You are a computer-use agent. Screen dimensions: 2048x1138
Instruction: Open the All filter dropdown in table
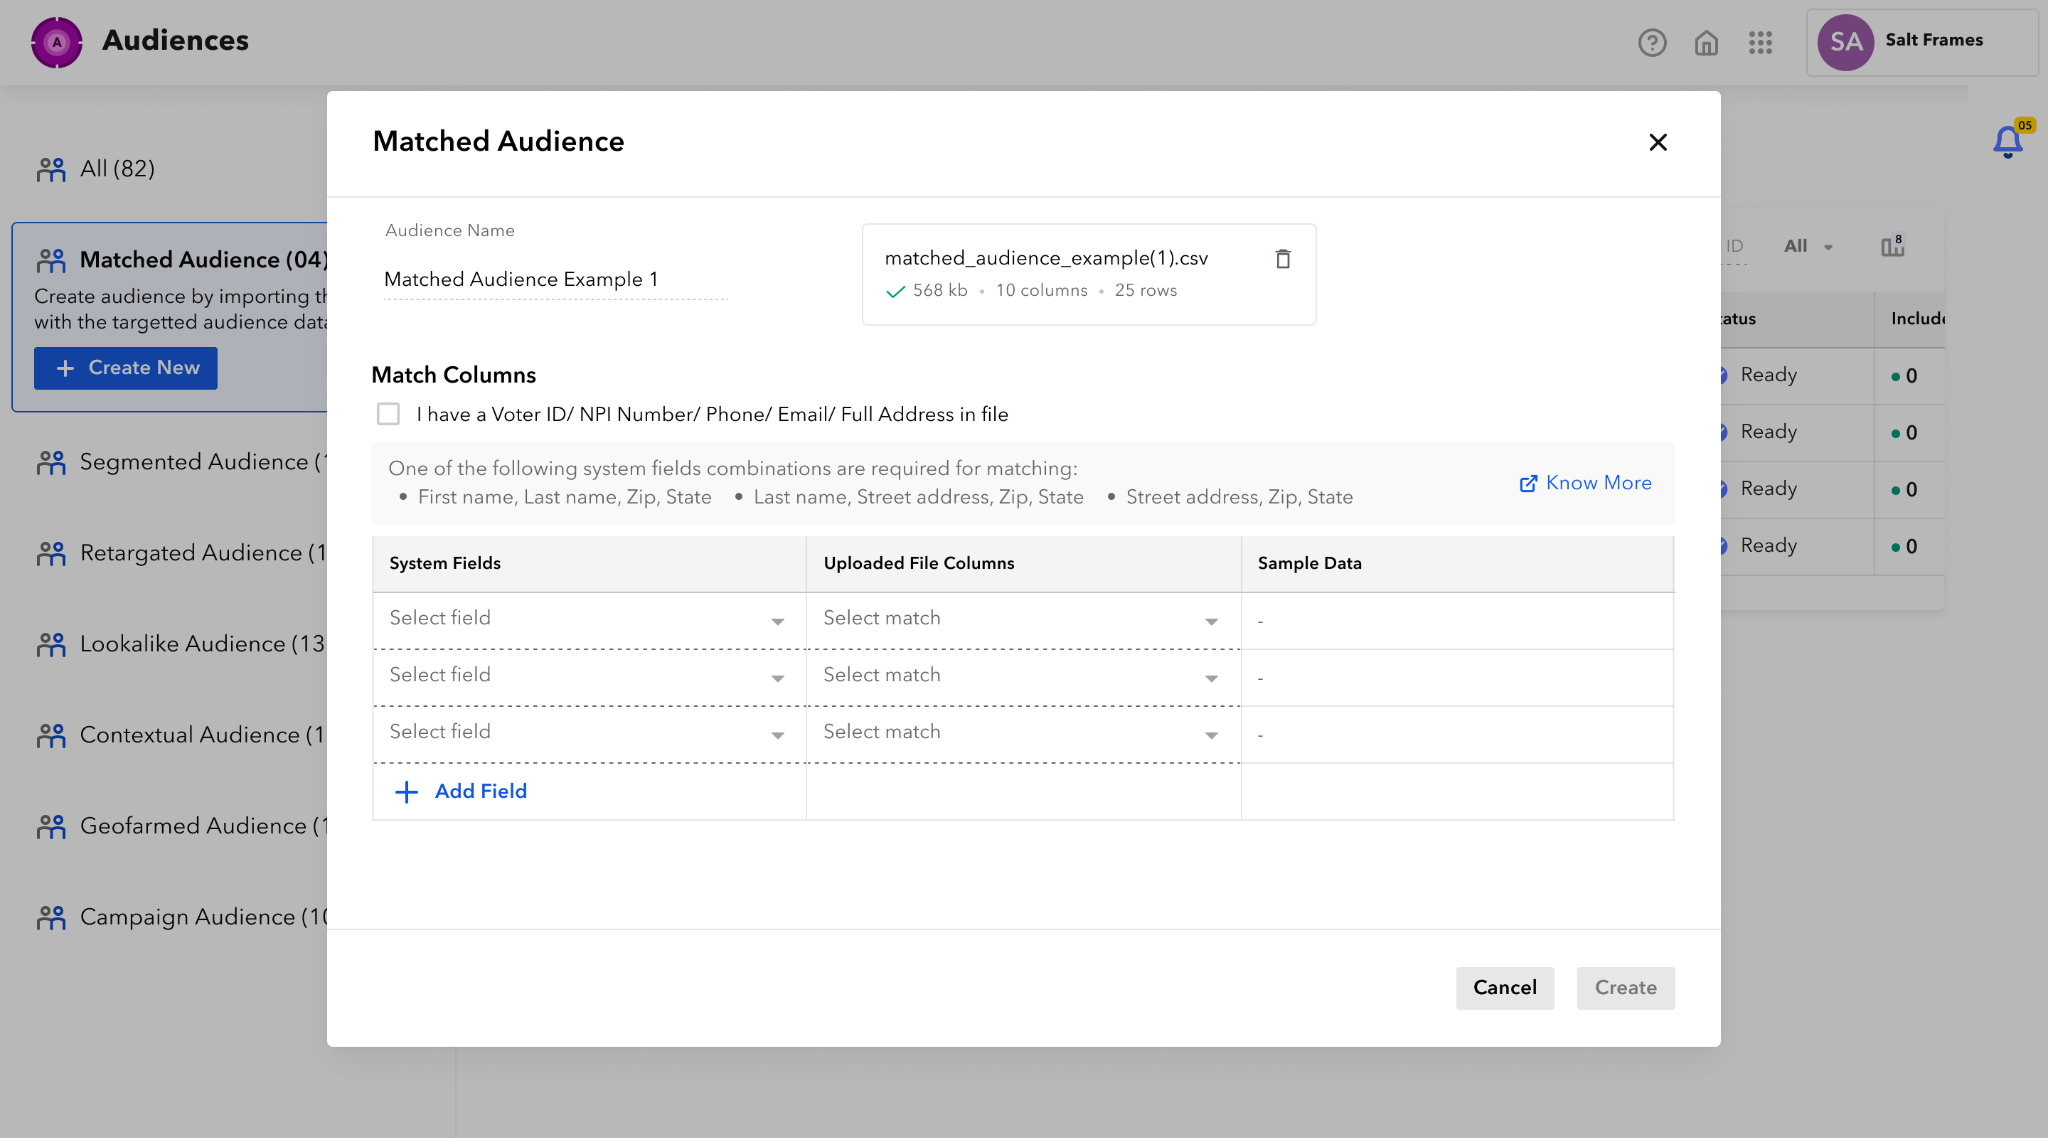pos(1808,246)
